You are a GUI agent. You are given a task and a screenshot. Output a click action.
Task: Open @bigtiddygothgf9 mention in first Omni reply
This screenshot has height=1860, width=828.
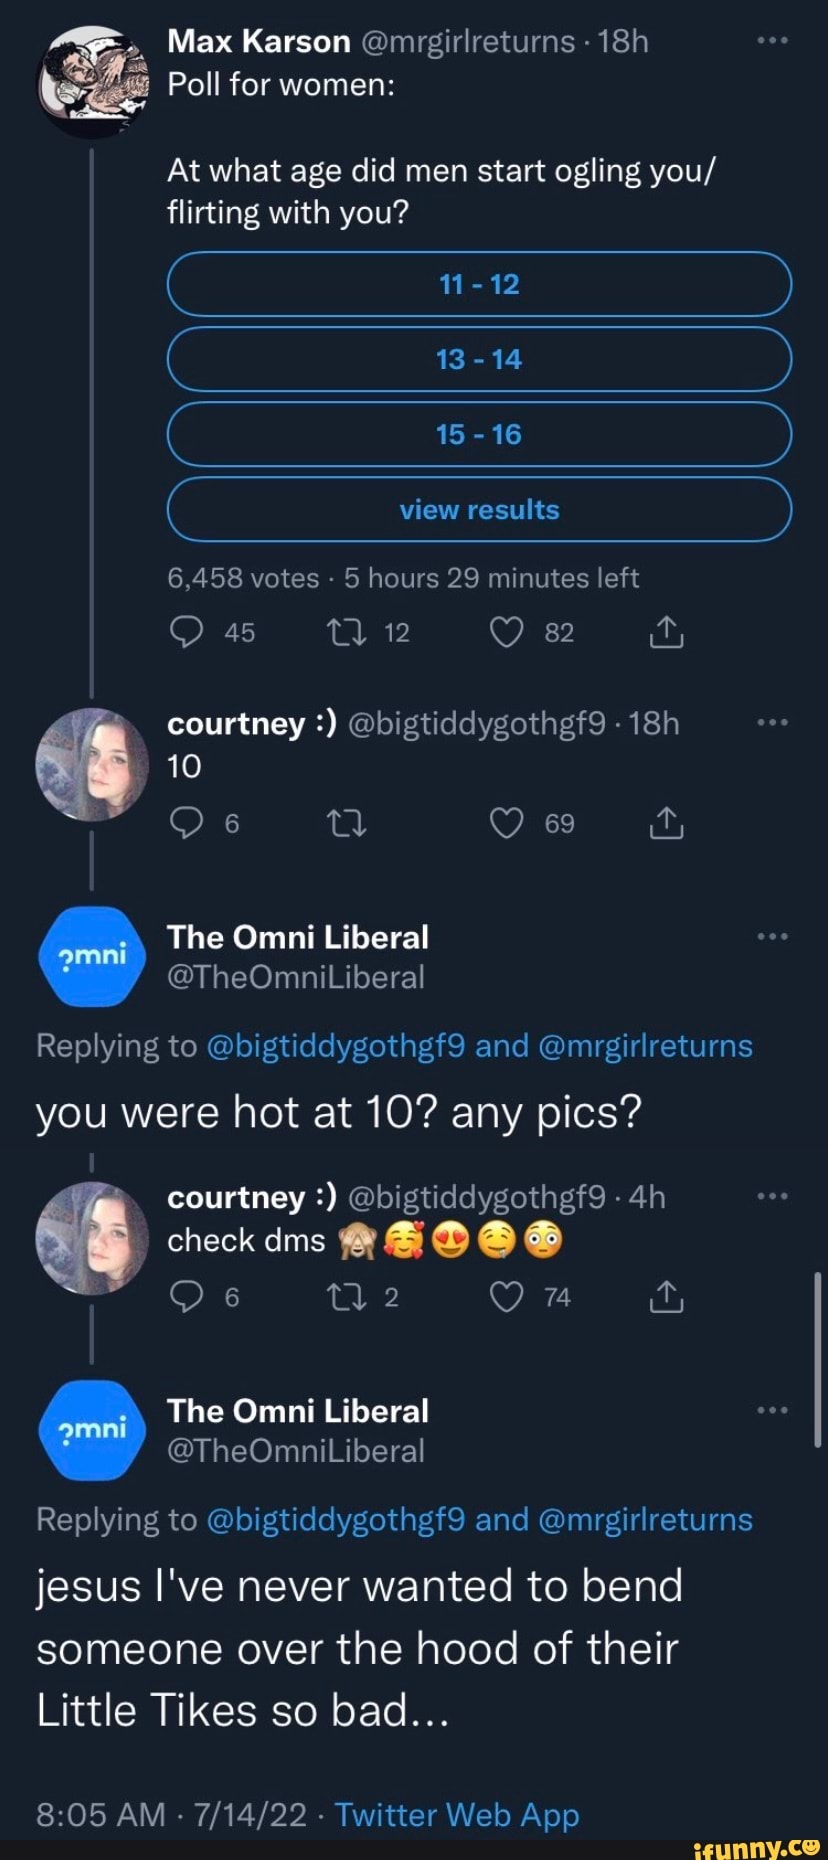click(x=335, y=1046)
